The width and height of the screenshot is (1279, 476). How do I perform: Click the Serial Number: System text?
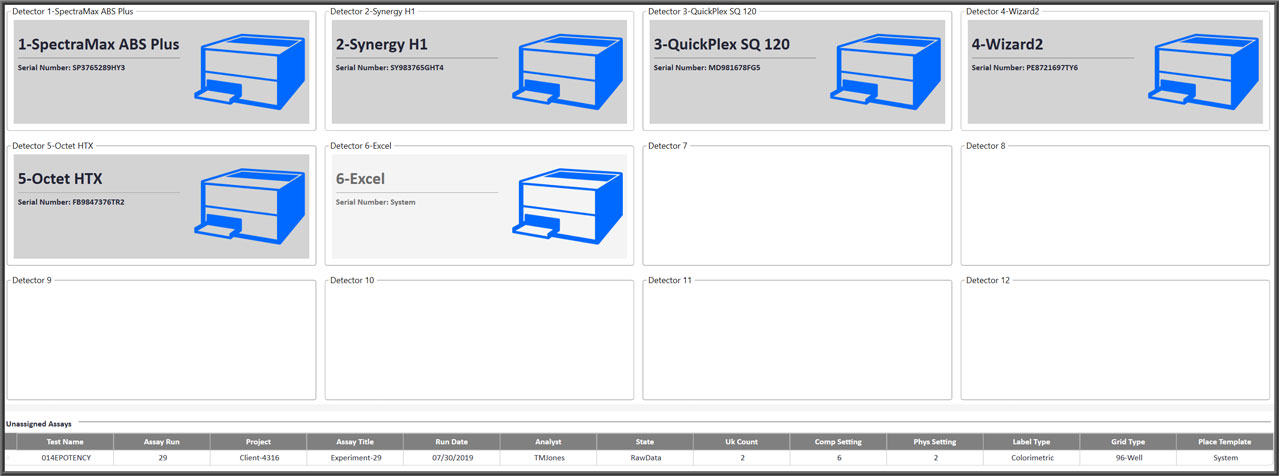(x=376, y=202)
